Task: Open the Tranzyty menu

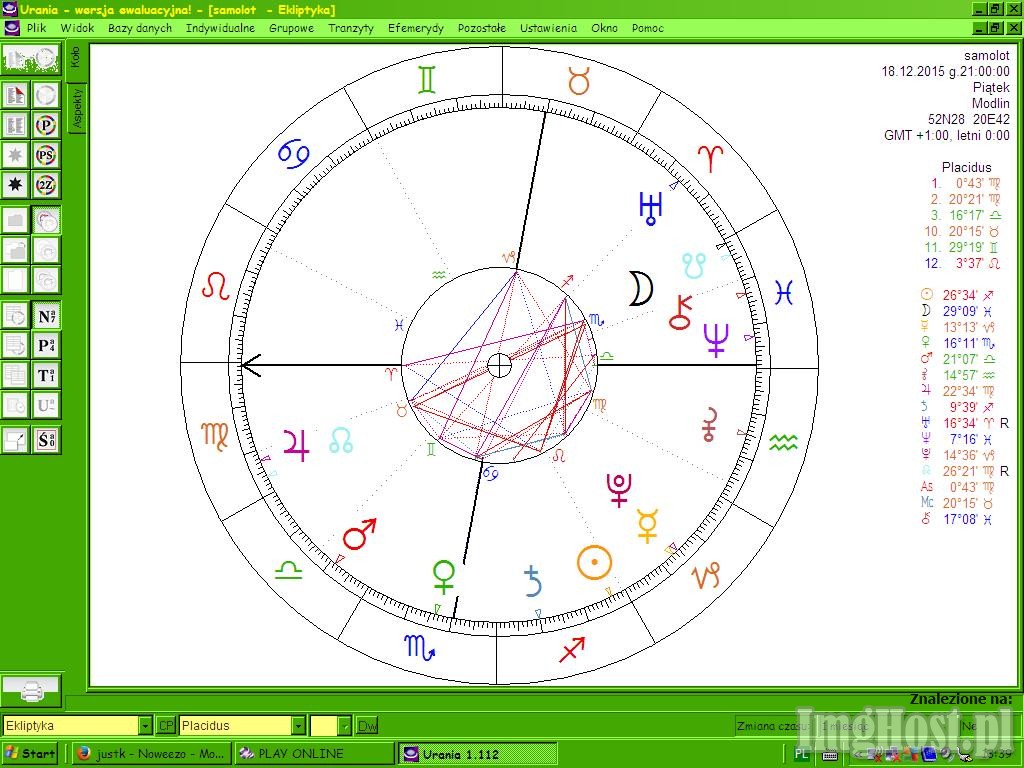Action: click(351, 28)
